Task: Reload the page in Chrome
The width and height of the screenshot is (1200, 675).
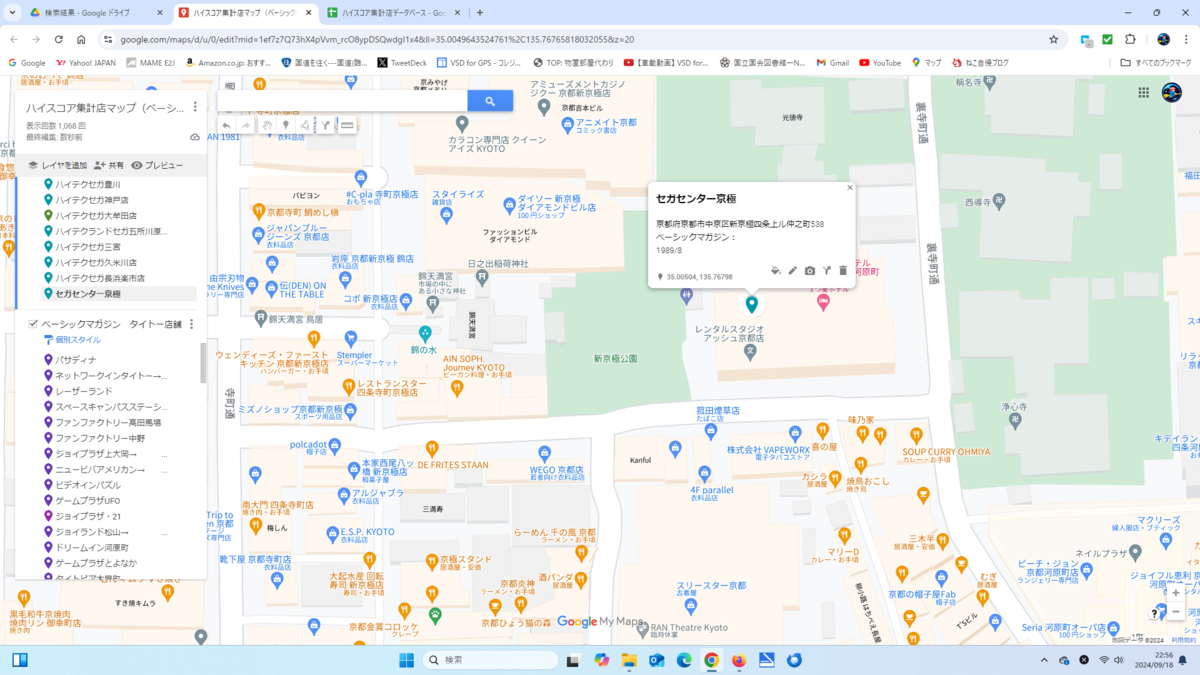Action: (59, 39)
